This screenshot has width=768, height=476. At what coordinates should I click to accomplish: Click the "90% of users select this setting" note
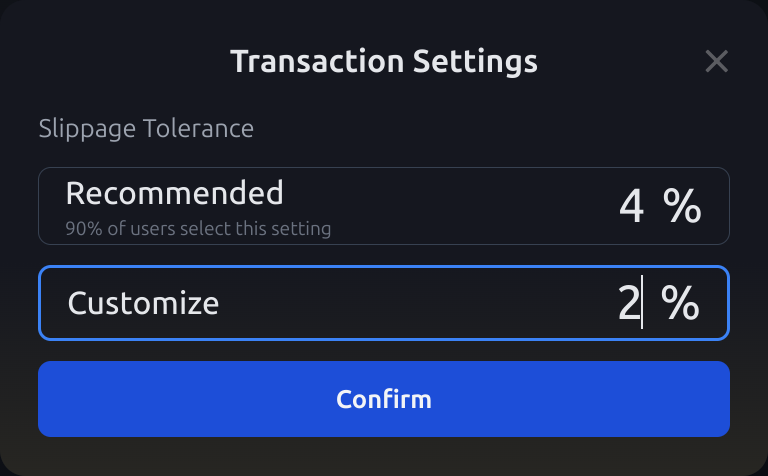point(198,229)
